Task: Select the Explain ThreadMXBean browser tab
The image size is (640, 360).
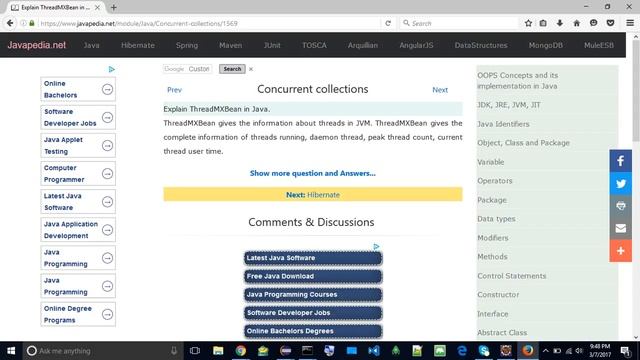Action: 55,7
